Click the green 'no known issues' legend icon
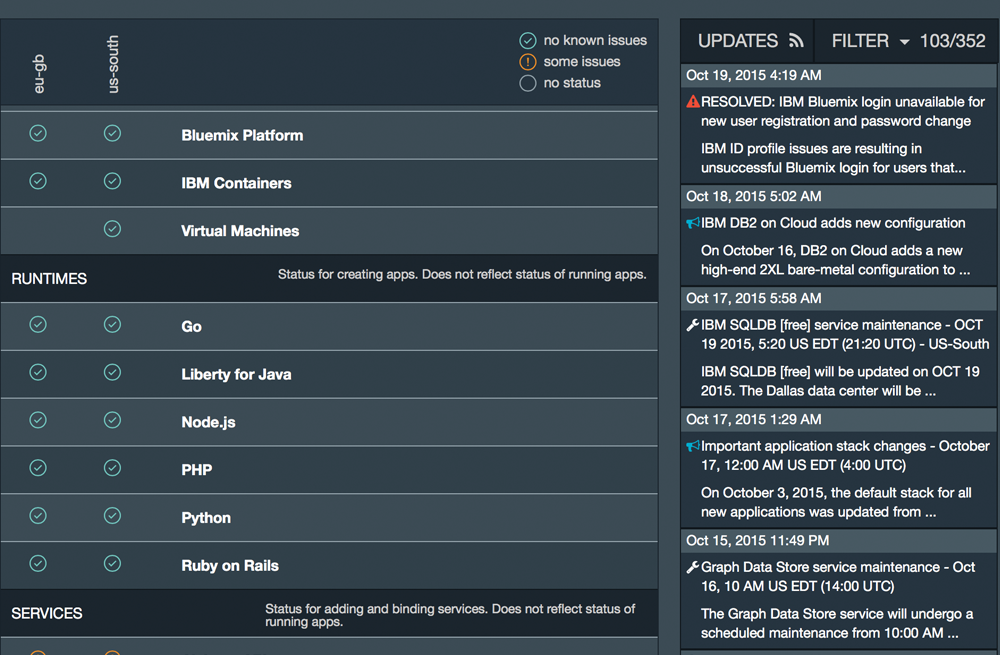Image resolution: width=1000 pixels, height=655 pixels. (x=528, y=41)
